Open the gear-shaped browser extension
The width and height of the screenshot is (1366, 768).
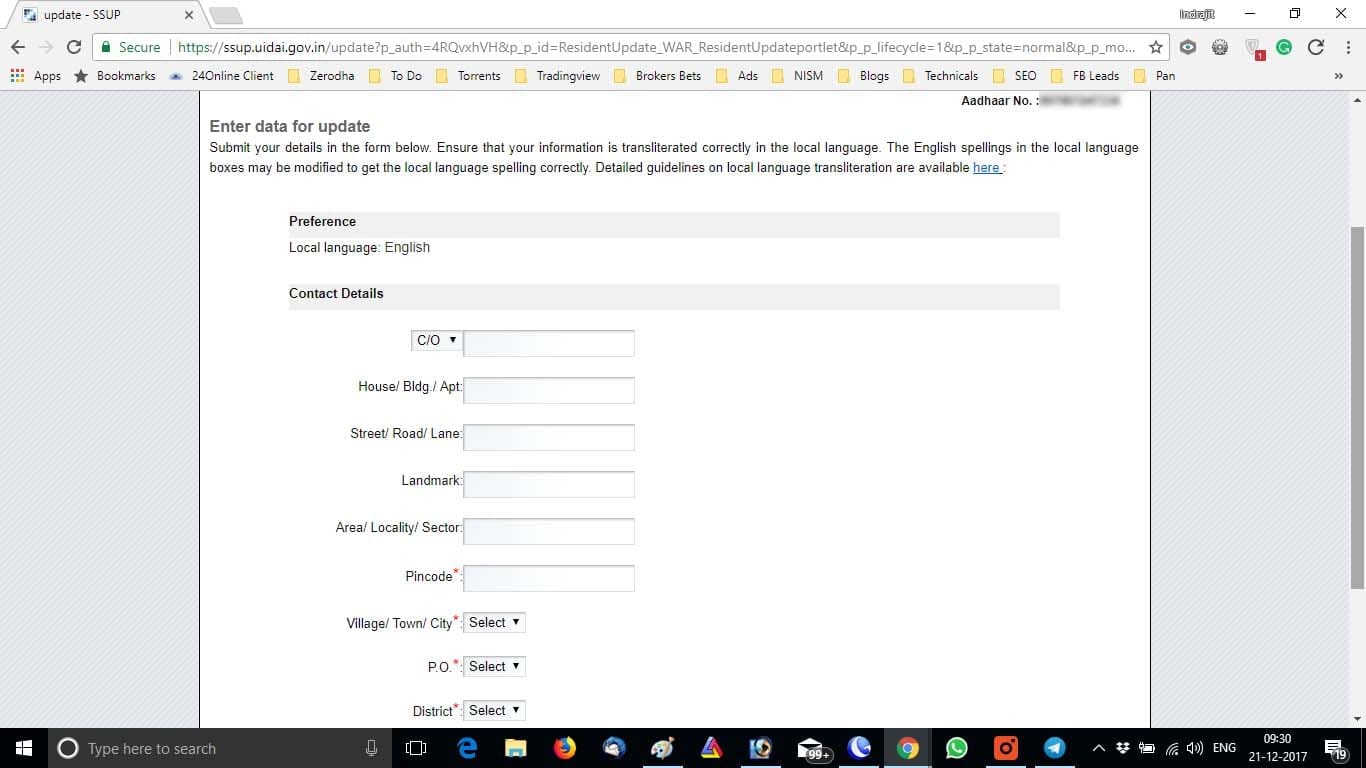[1220, 46]
